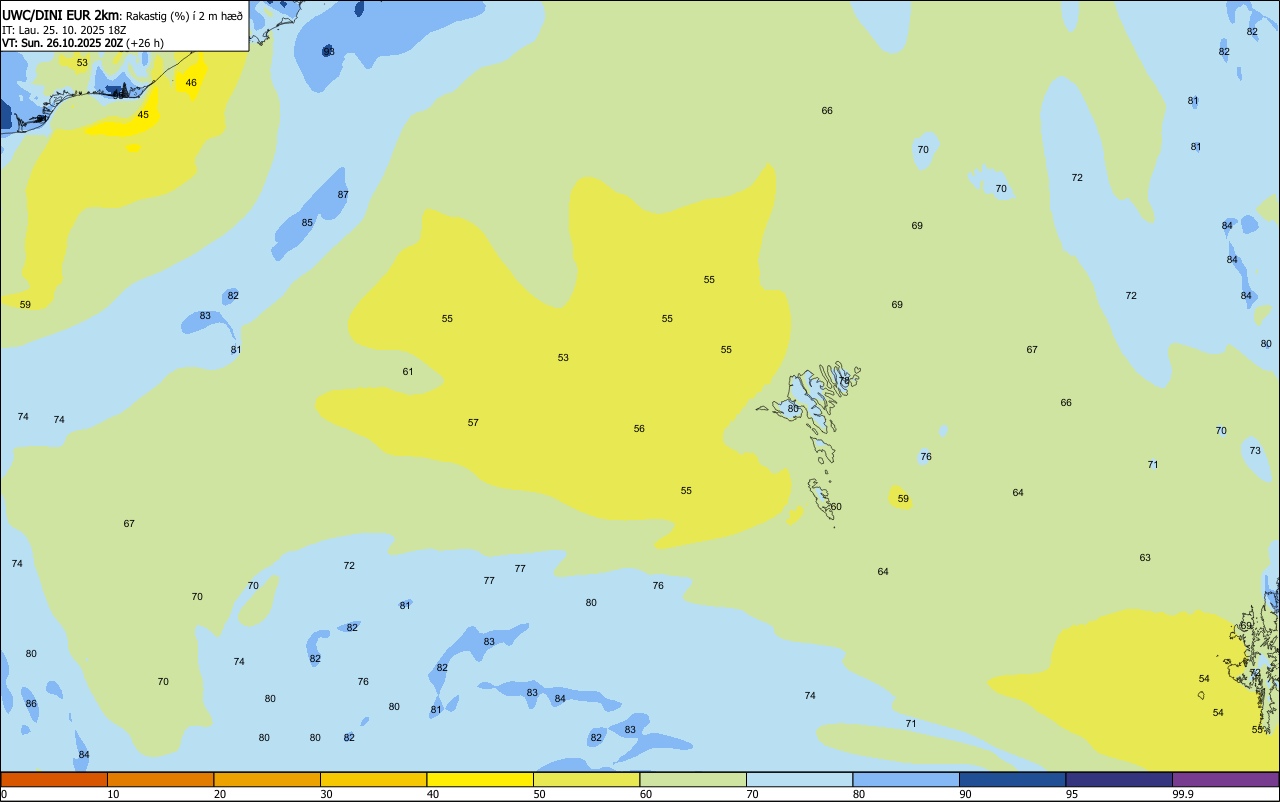Click the "56" humidity value
This screenshot has width=1280, height=802.
(x=639, y=429)
